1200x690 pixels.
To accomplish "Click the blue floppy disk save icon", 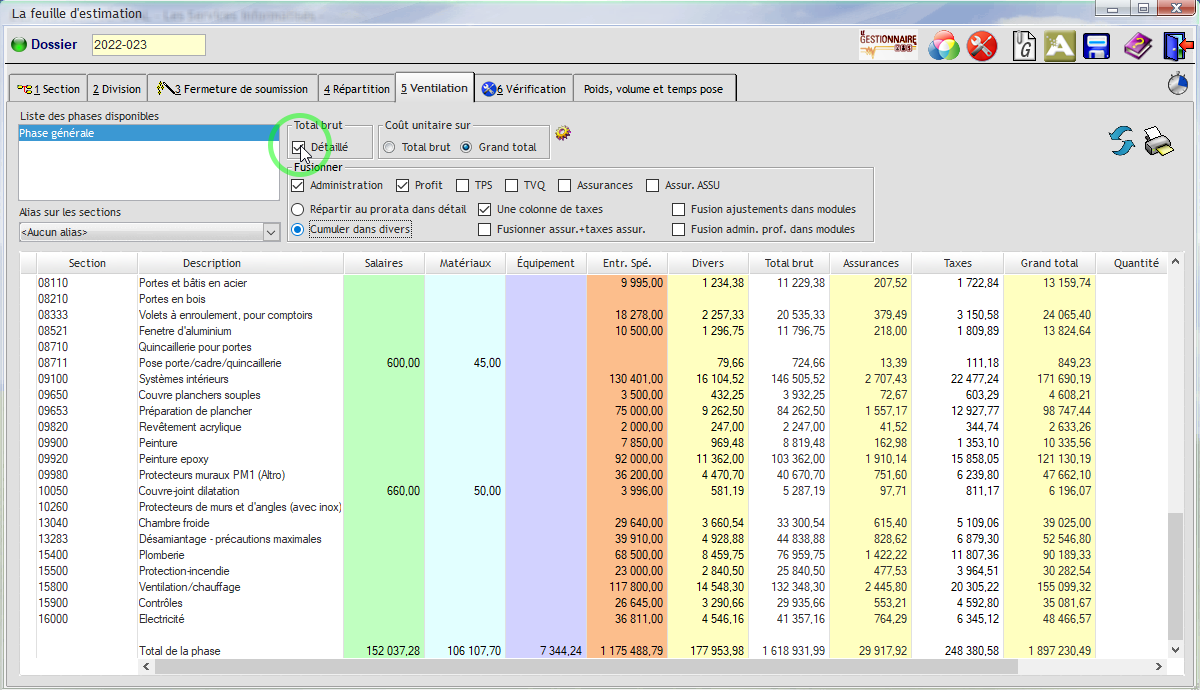I will pos(1098,46).
